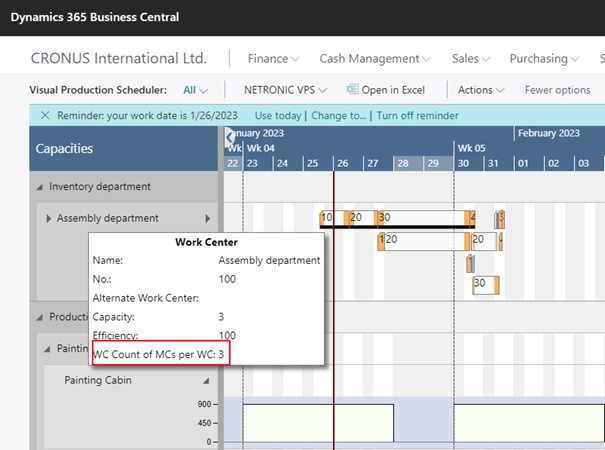Open the All filter dropdown
This screenshot has height=450, width=605.
pyautogui.click(x=195, y=90)
